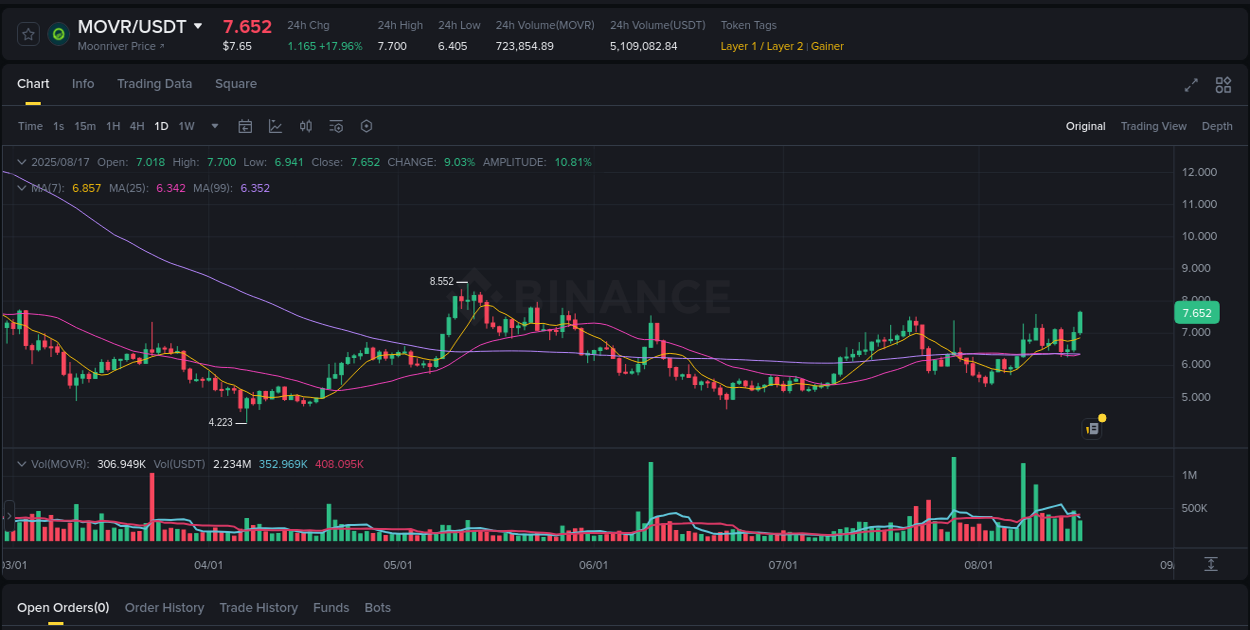Open the candlestick display settings icon
The image size is (1250, 630).
(x=306, y=126)
